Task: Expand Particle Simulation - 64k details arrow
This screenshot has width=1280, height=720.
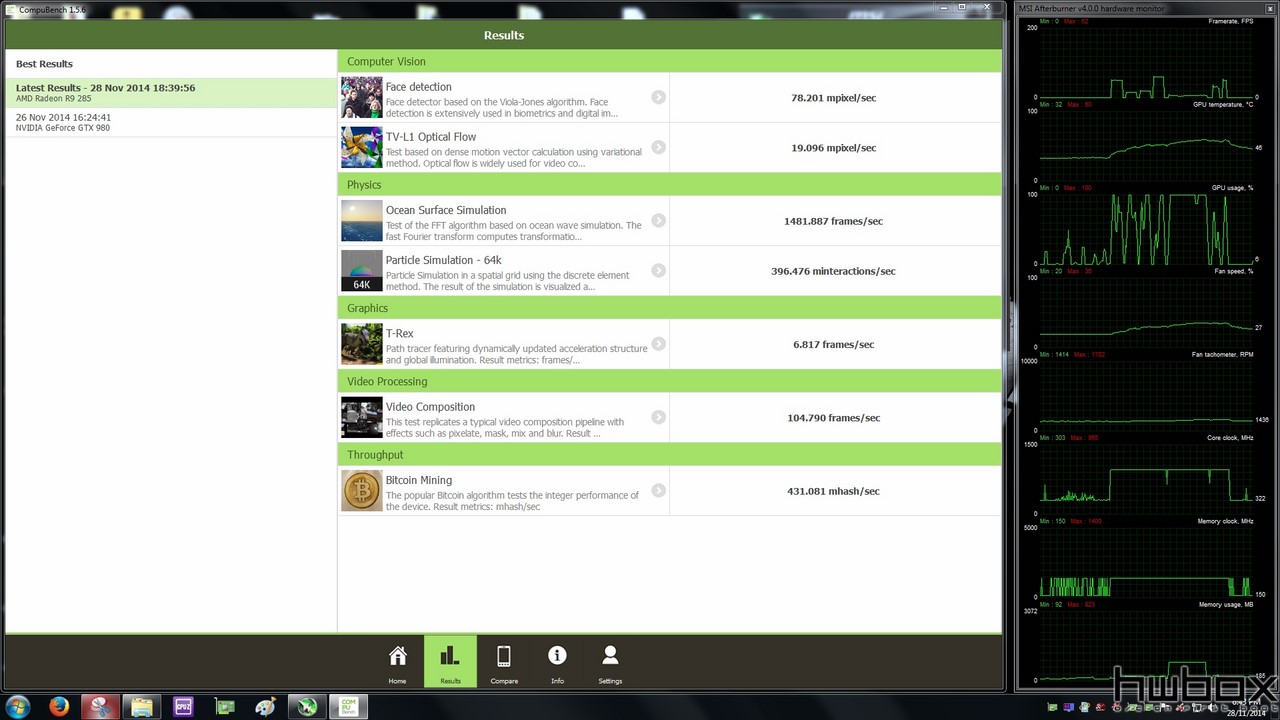Action: 658,270
